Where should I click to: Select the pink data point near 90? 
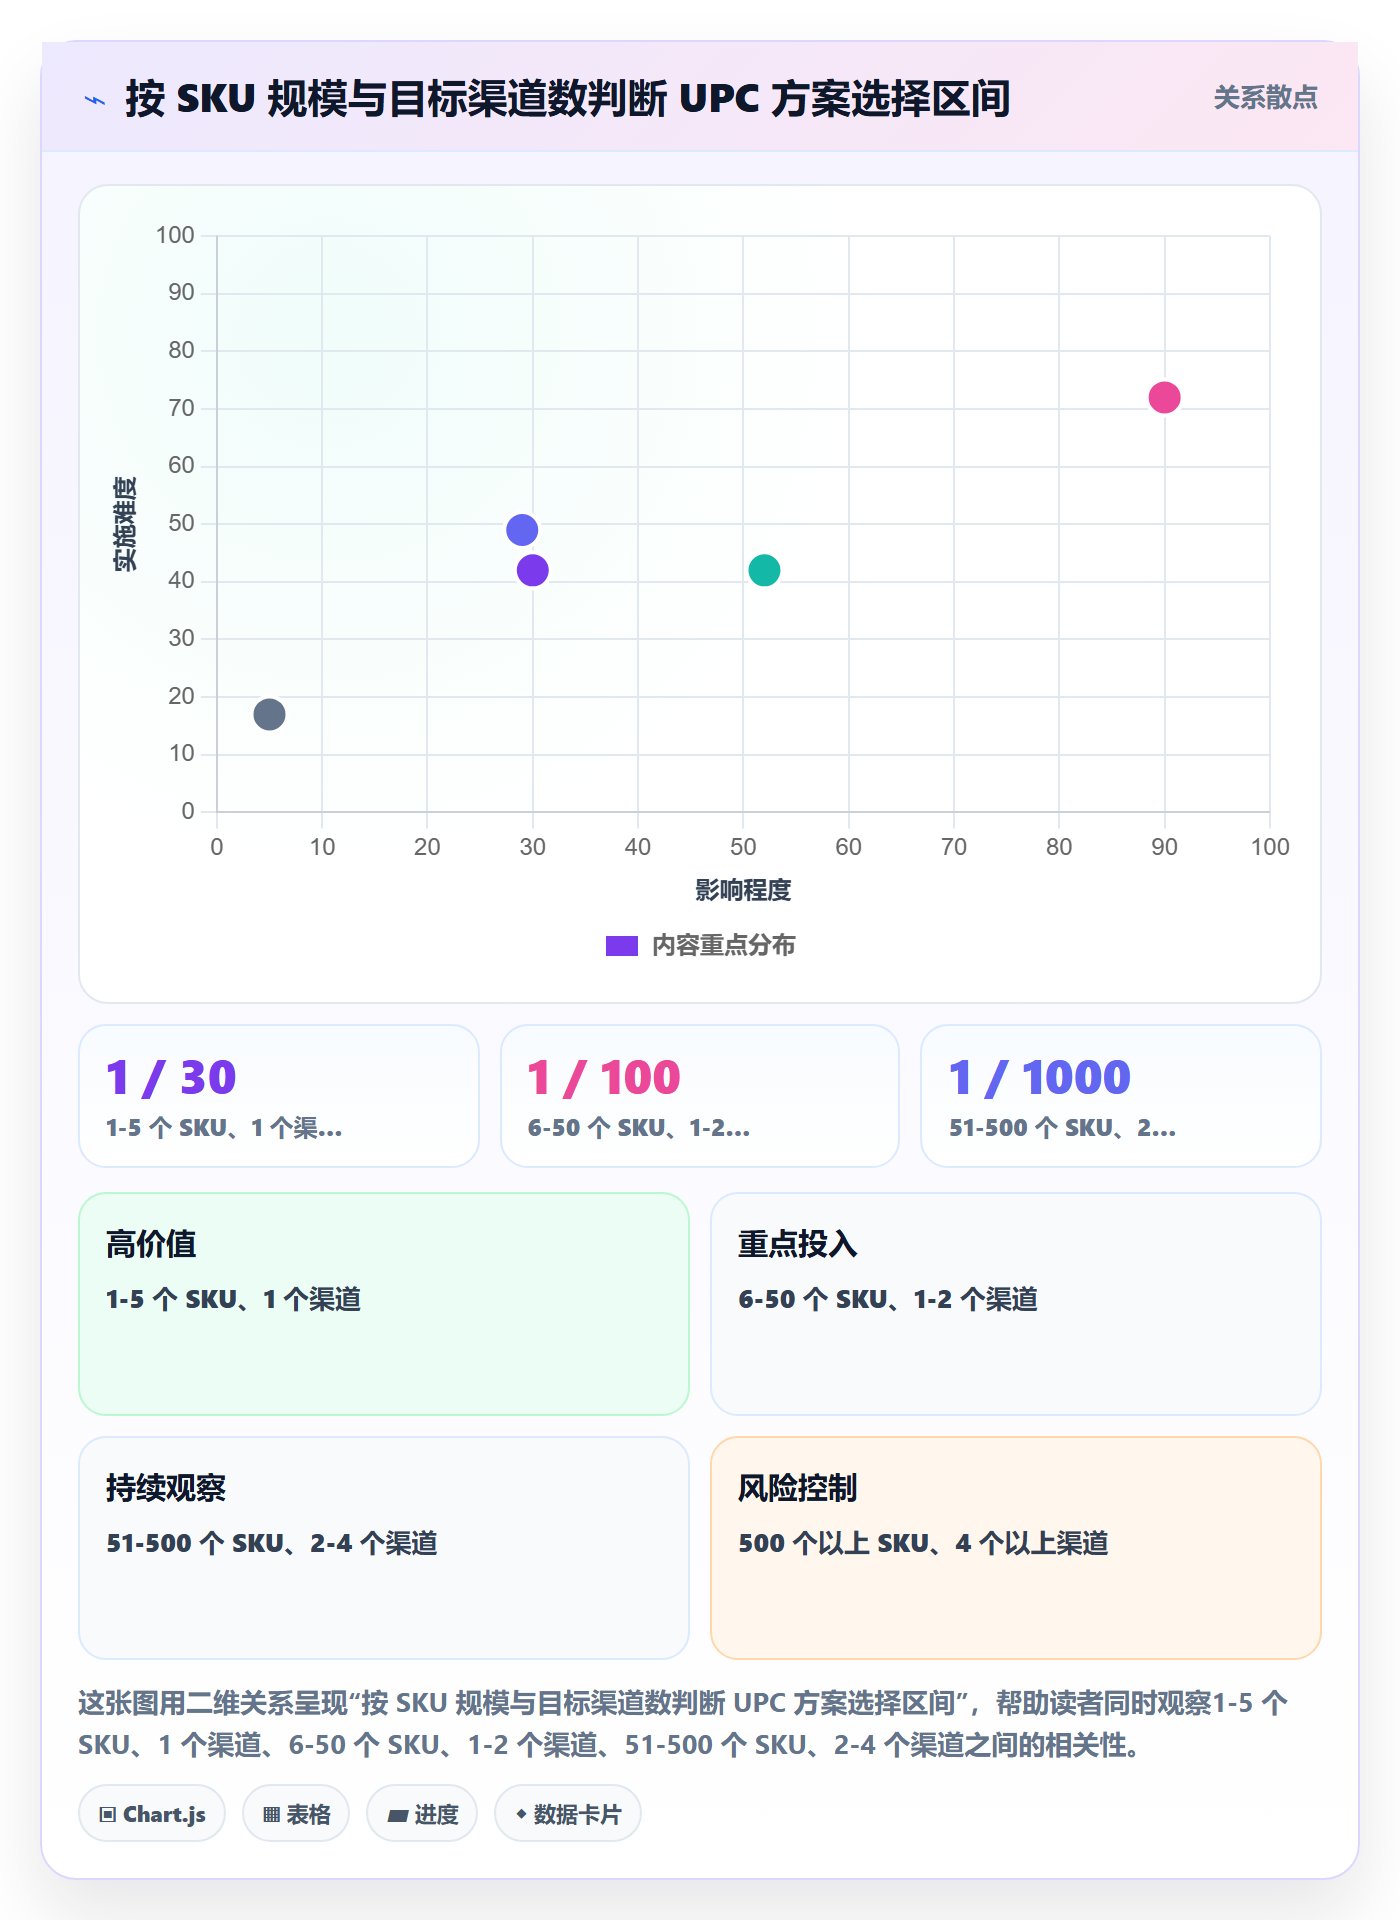(x=1164, y=397)
